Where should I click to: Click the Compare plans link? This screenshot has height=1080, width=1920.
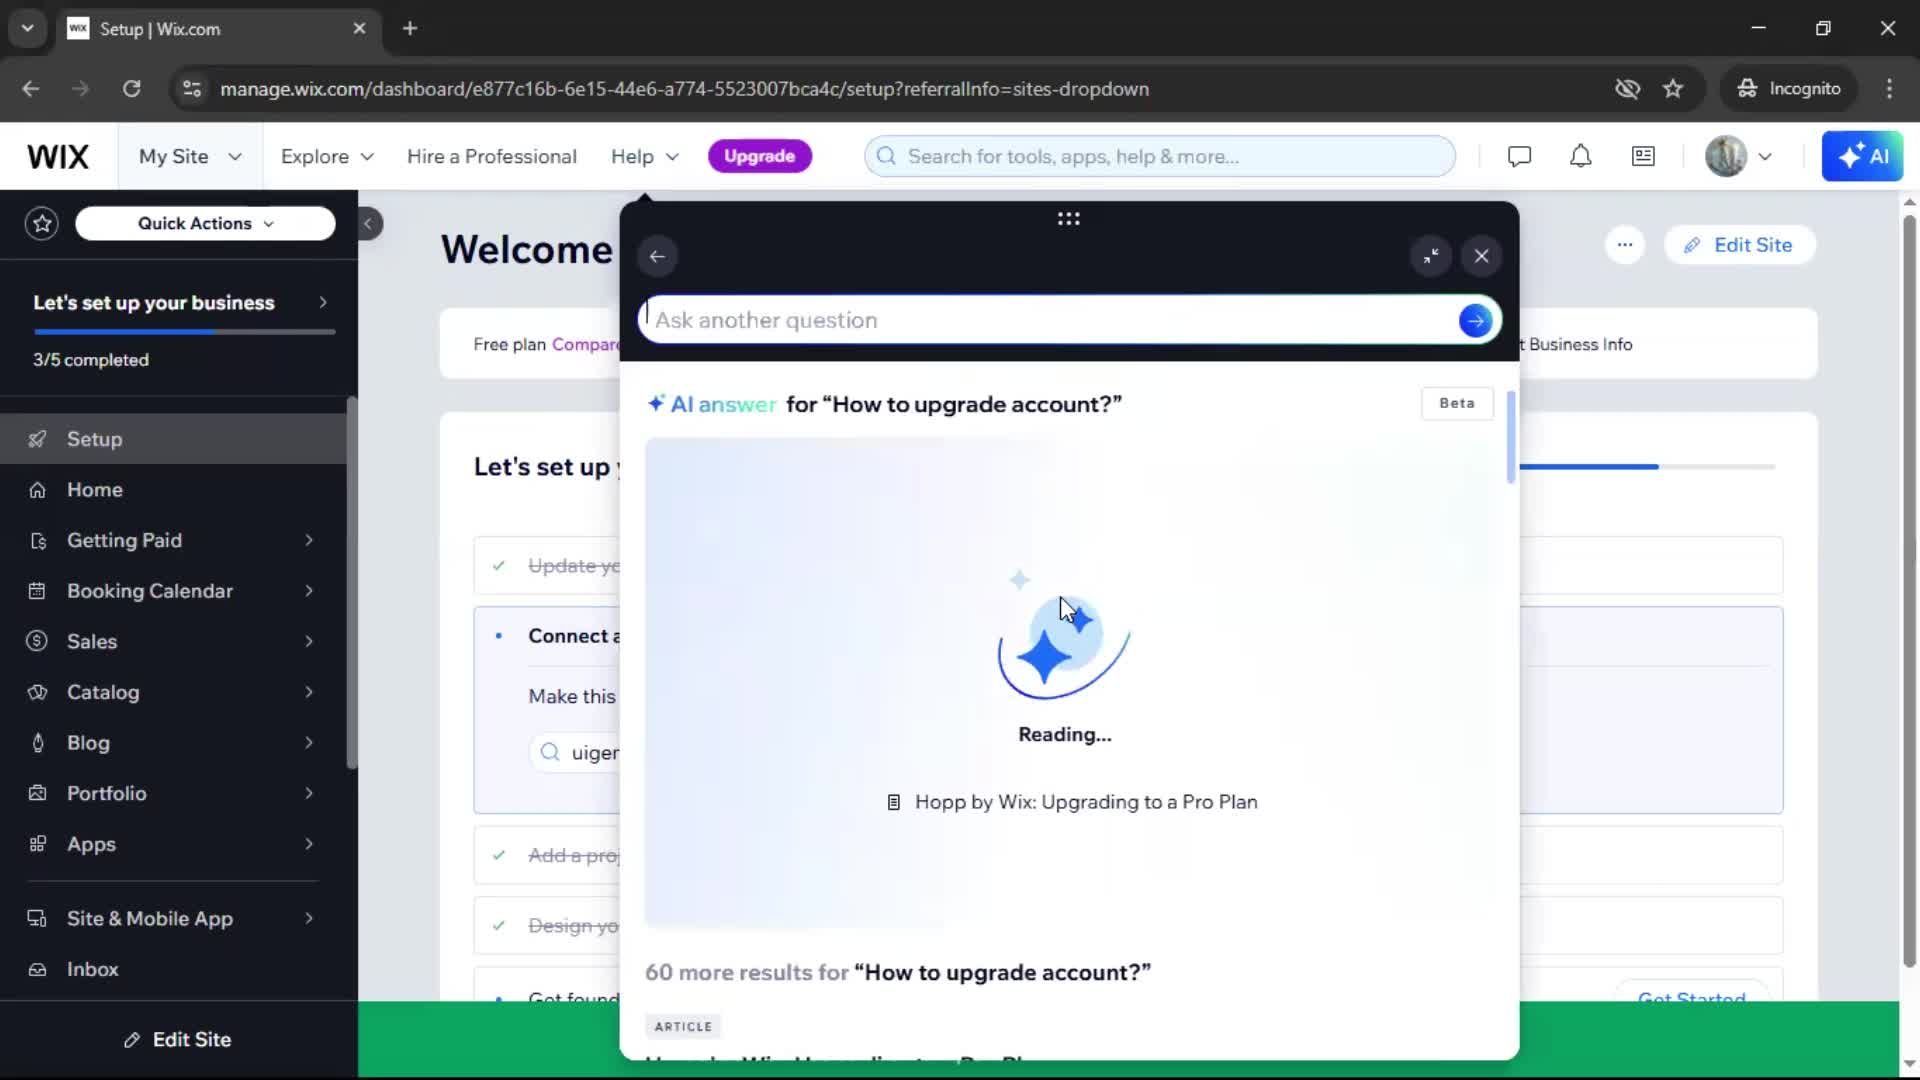click(x=586, y=345)
